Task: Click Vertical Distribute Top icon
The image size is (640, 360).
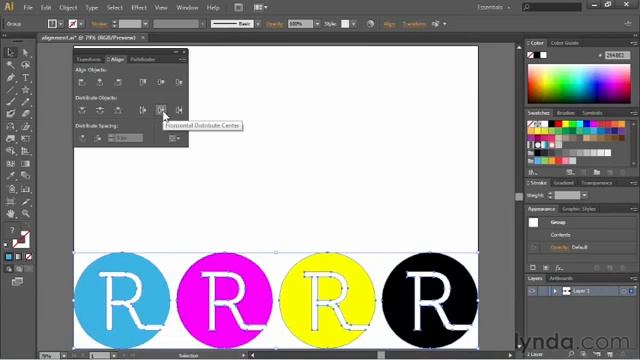Action: [82, 110]
